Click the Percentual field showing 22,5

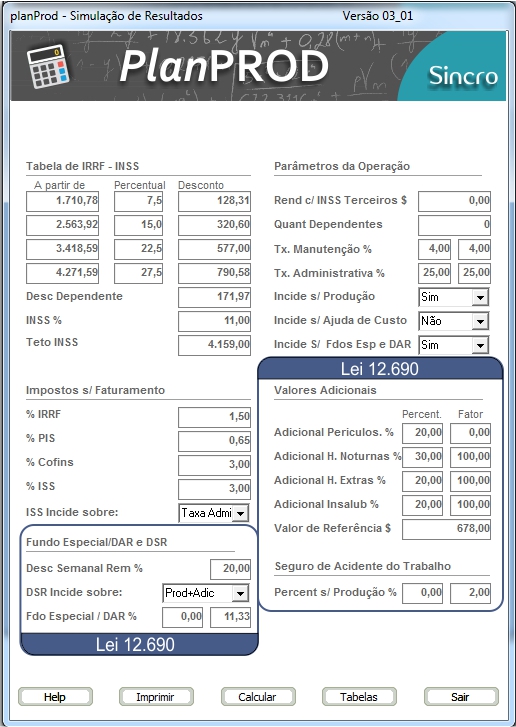139,249
